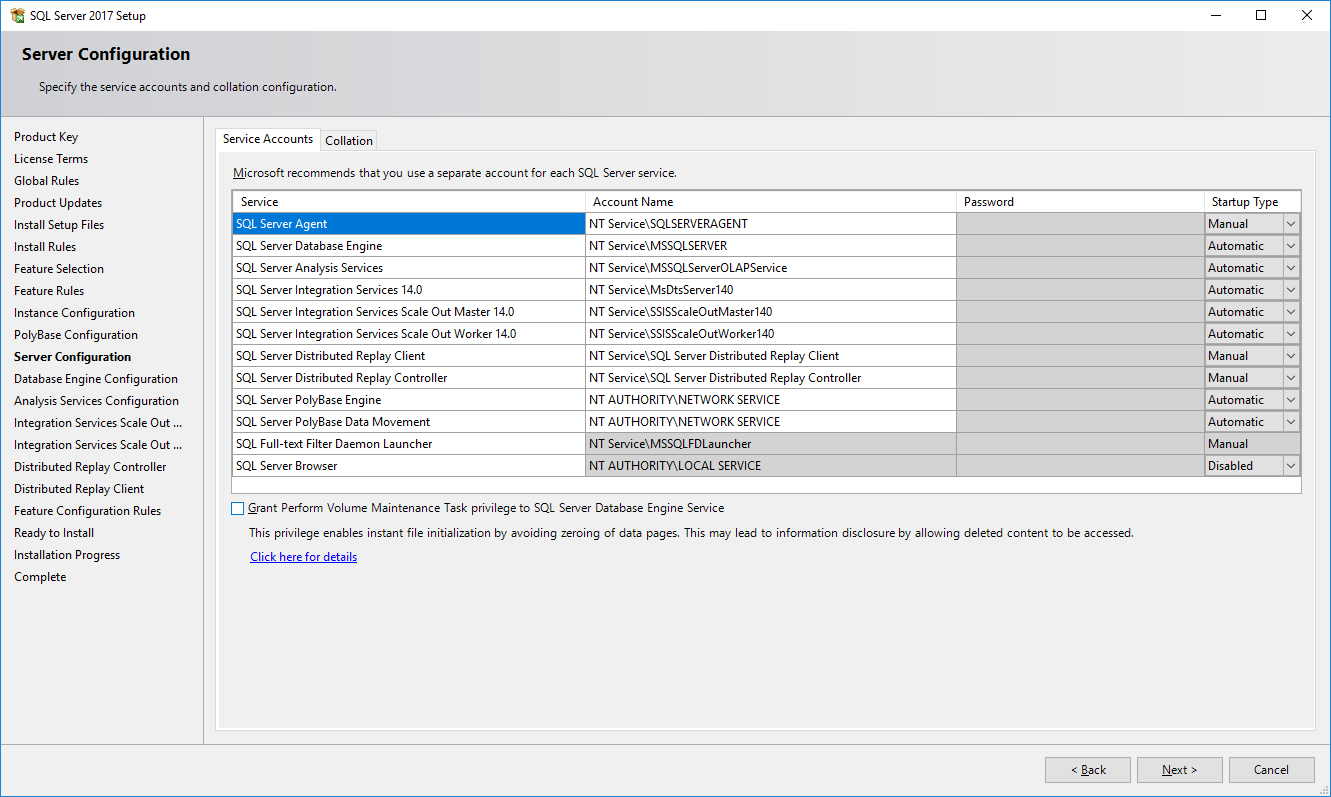This screenshot has height=797, width=1331.
Task: Click account name NT Service\SSISScaleOutMaster140
Action: 771,312
